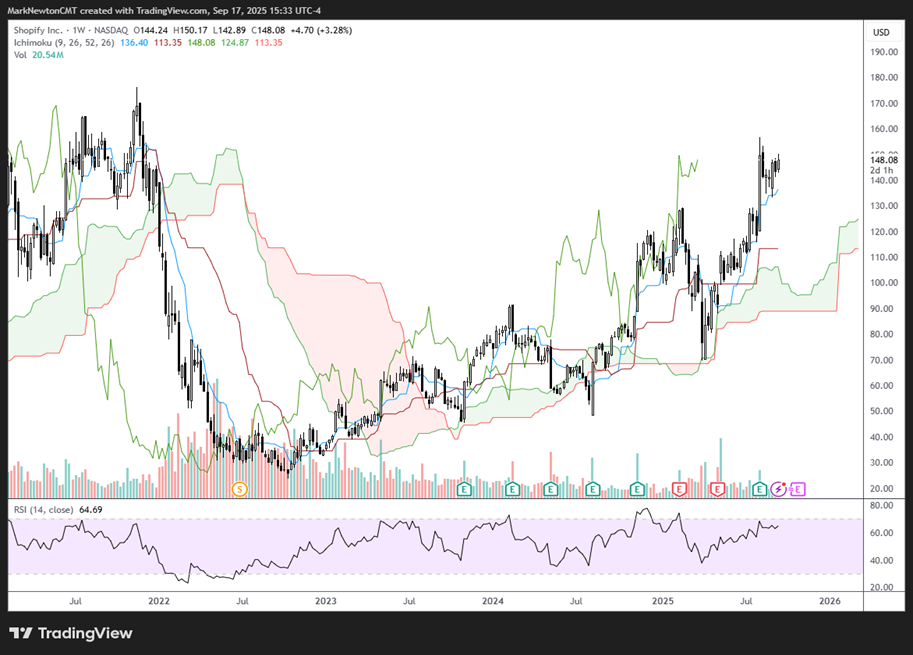The height and width of the screenshot is (655, 913).
Task: Click the volume value 20.54M in legend
Action: (x=48, y=55)
